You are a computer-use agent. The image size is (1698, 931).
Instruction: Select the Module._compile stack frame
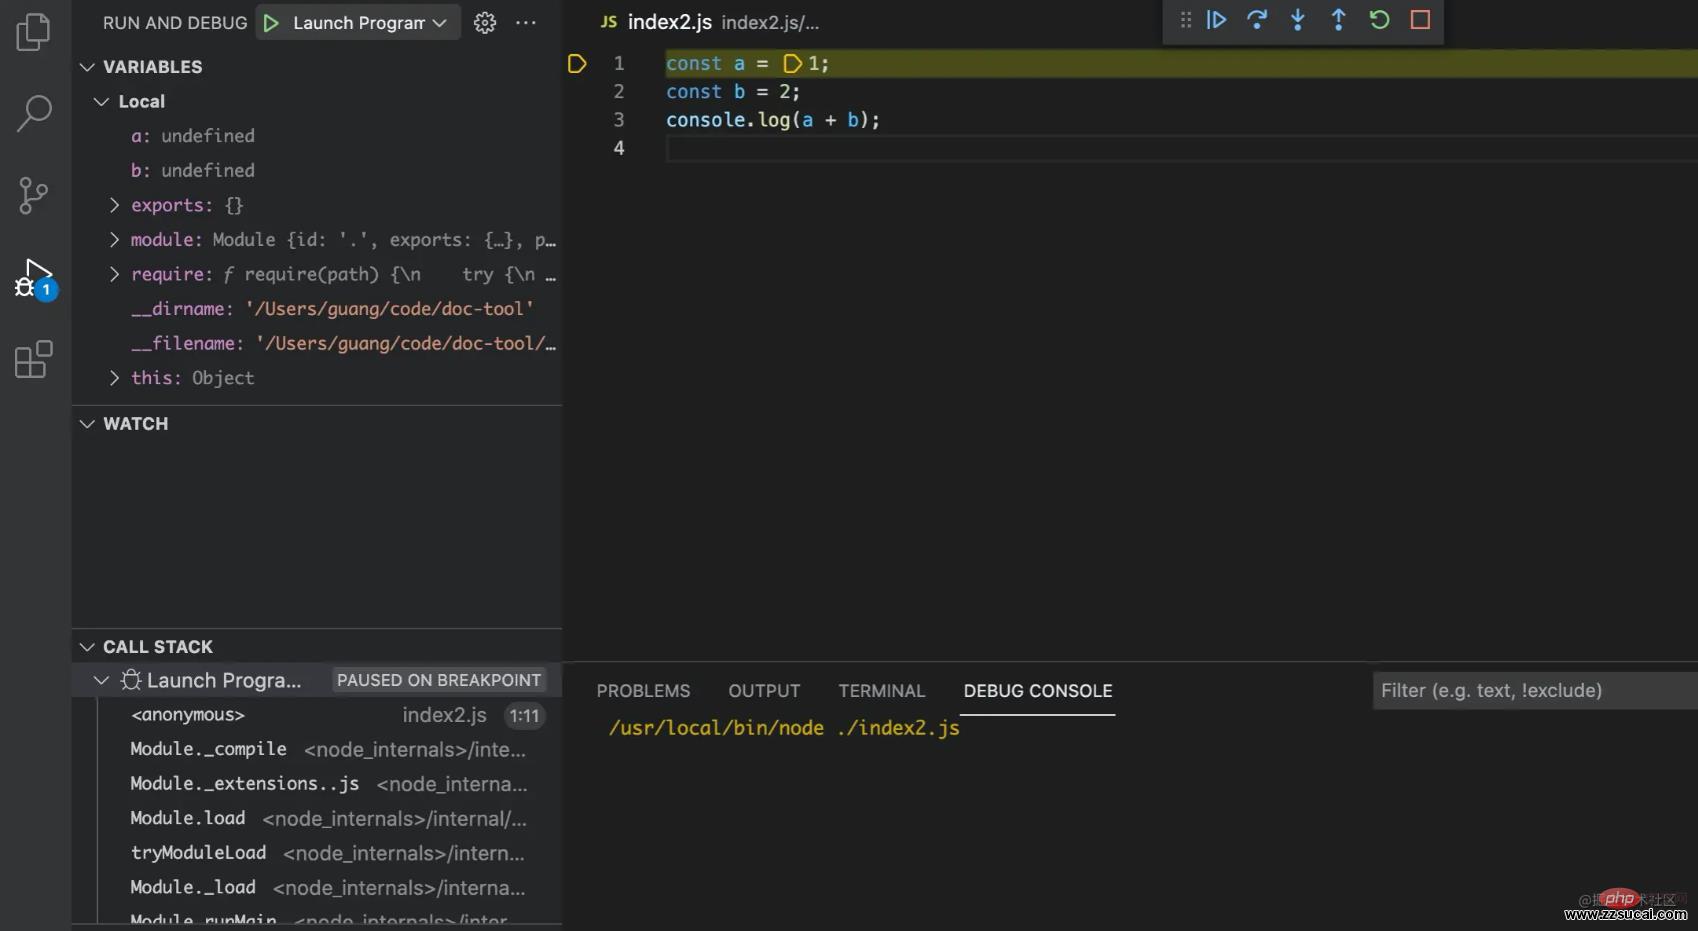click(317, 749)
